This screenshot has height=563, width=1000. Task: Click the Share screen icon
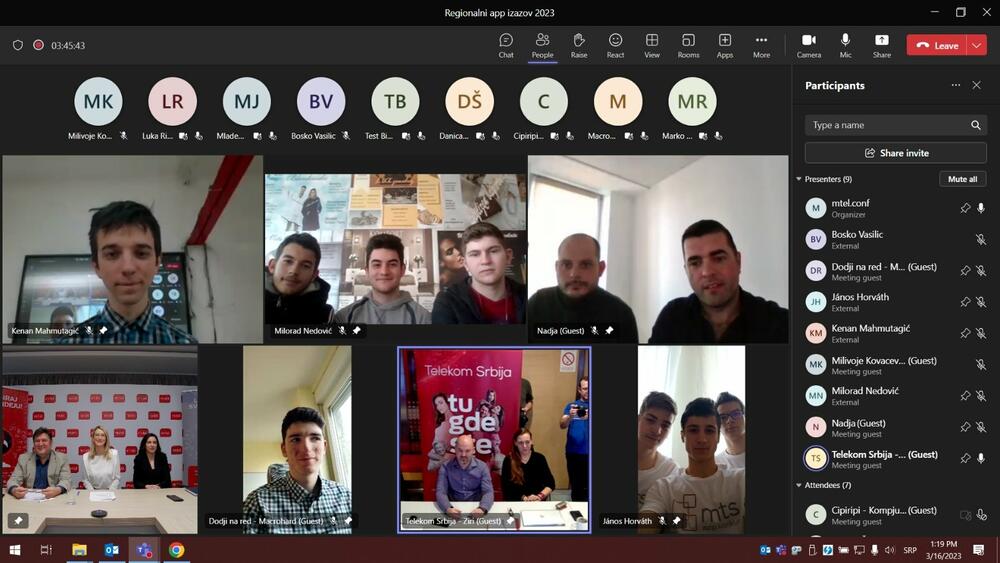coord(881,45)
